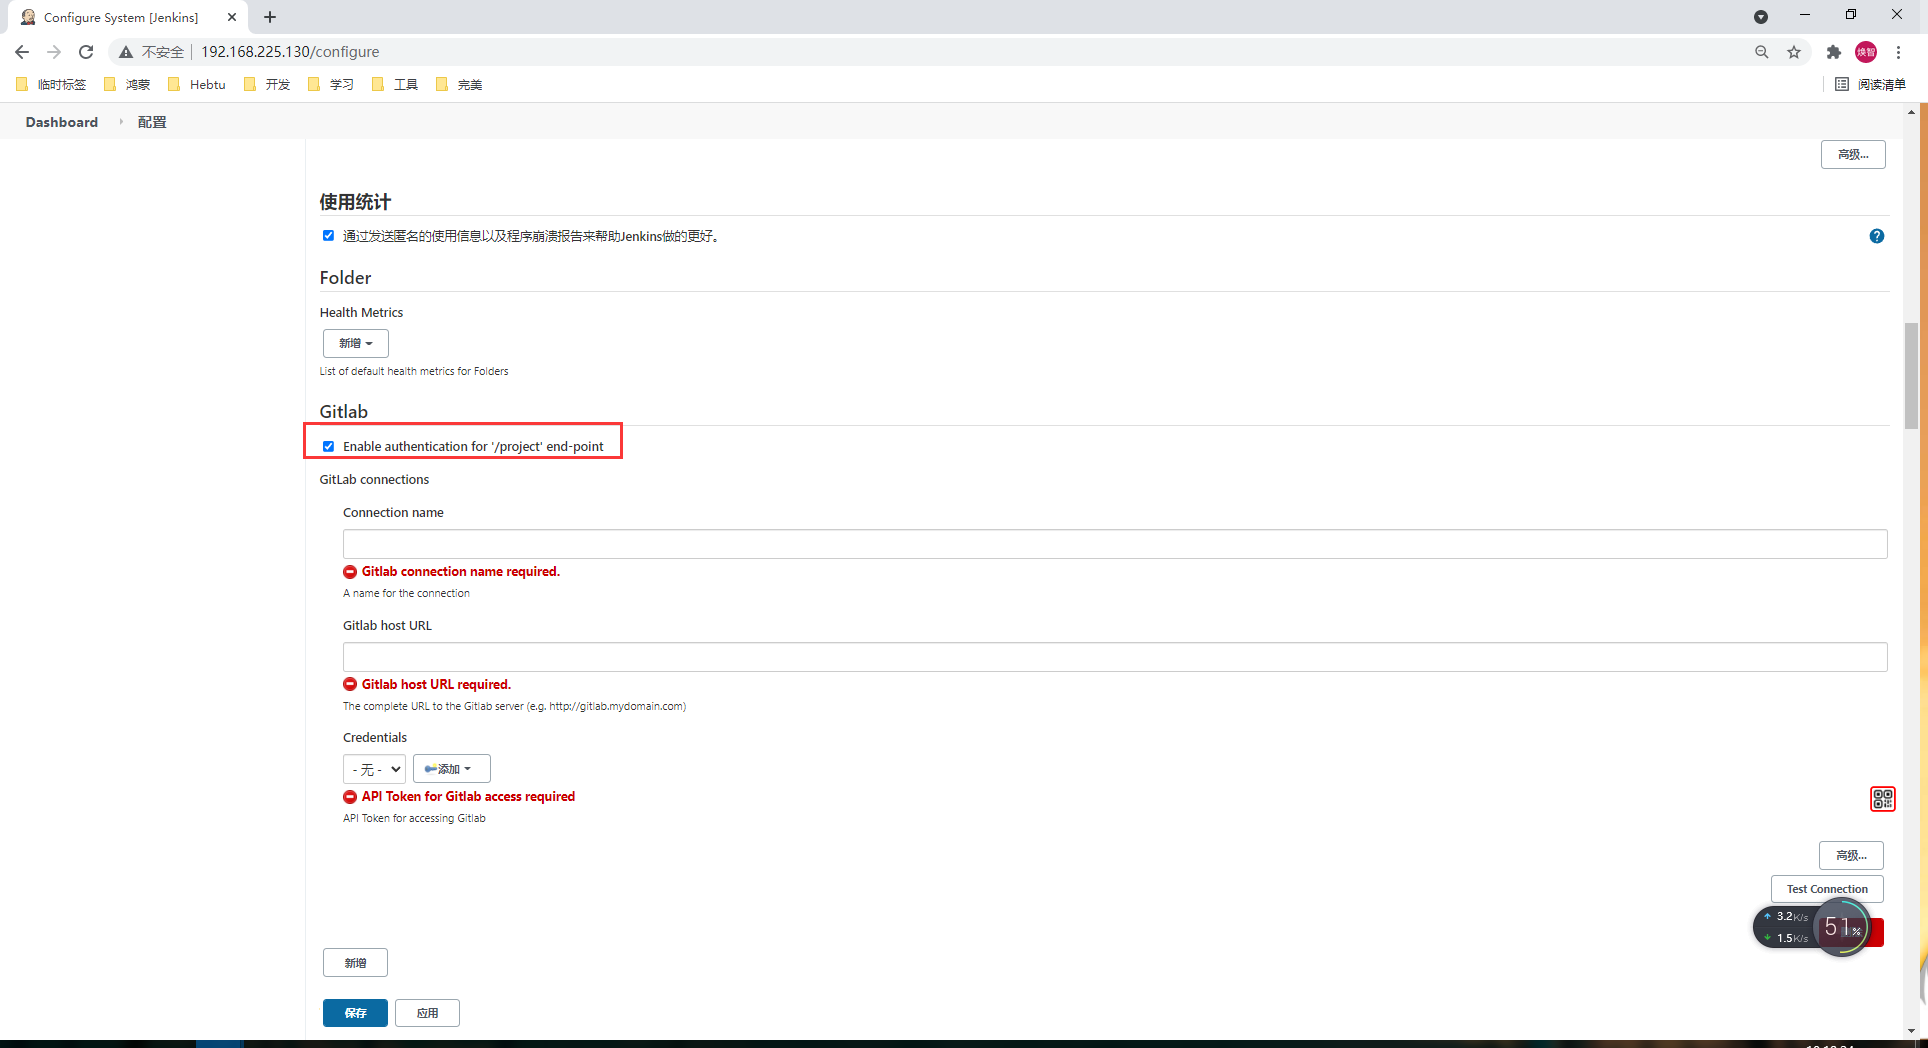Image resolution: width=1928 pixels, height=1048 pixels.
Task: Open the Credentials '- 无 -' select box
Action: point(374,769)
